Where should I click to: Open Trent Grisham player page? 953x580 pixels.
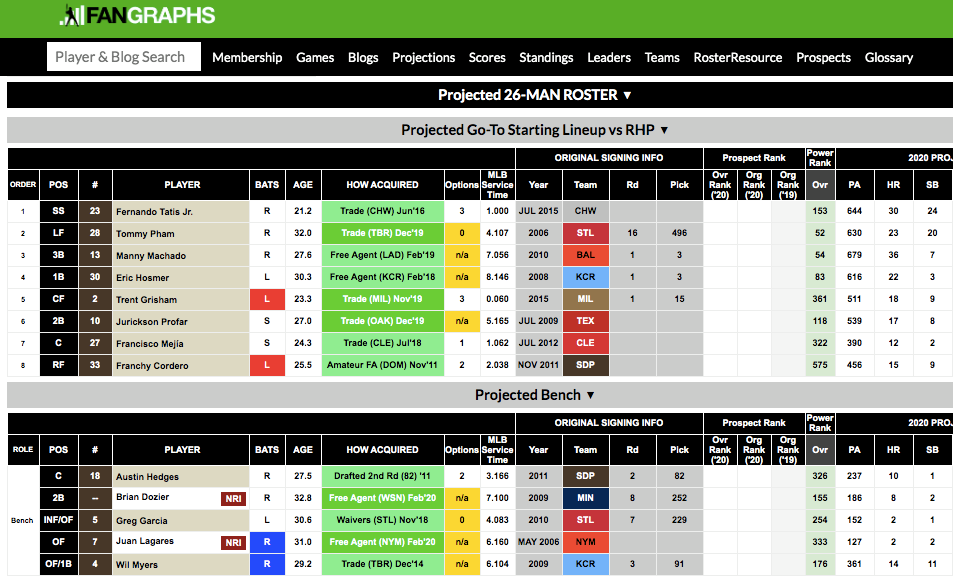pyautogui.click(x=146, y=299)
